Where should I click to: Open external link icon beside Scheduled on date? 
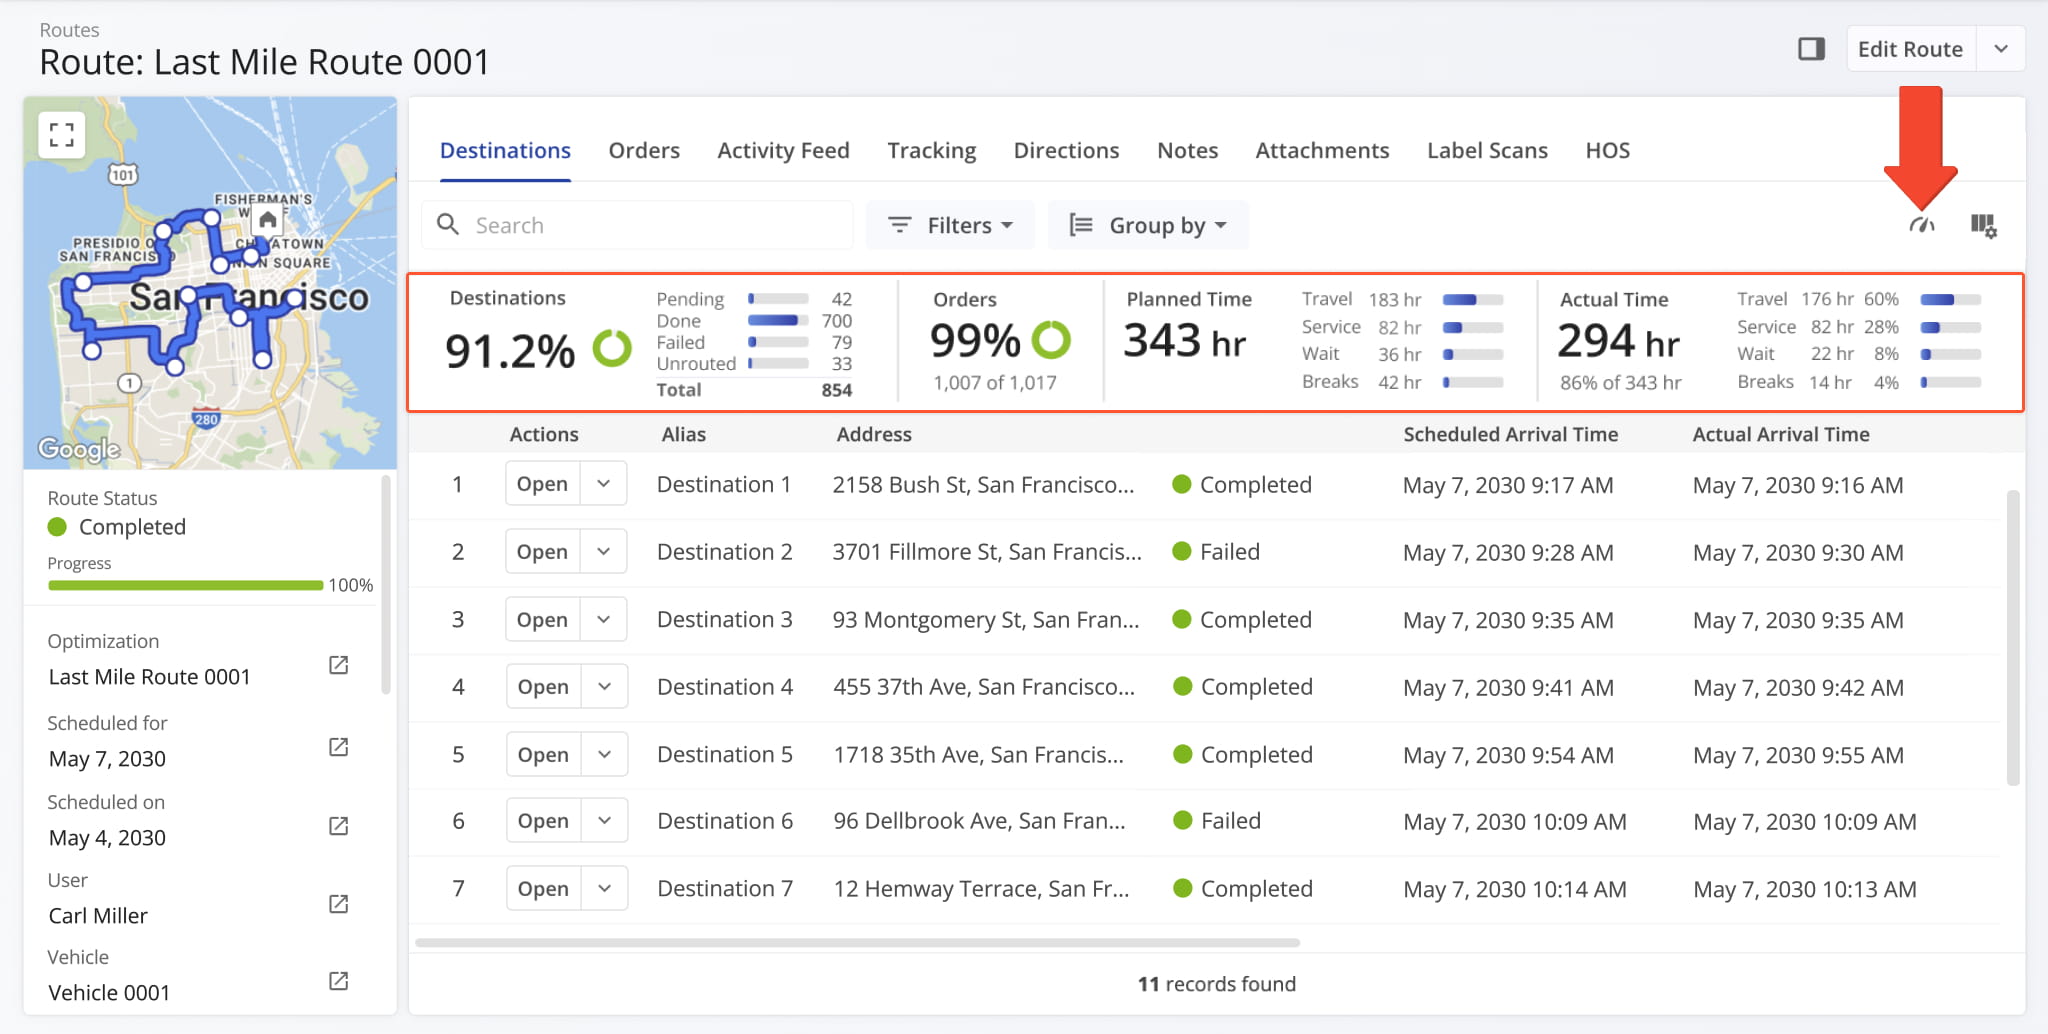point(339,826)
